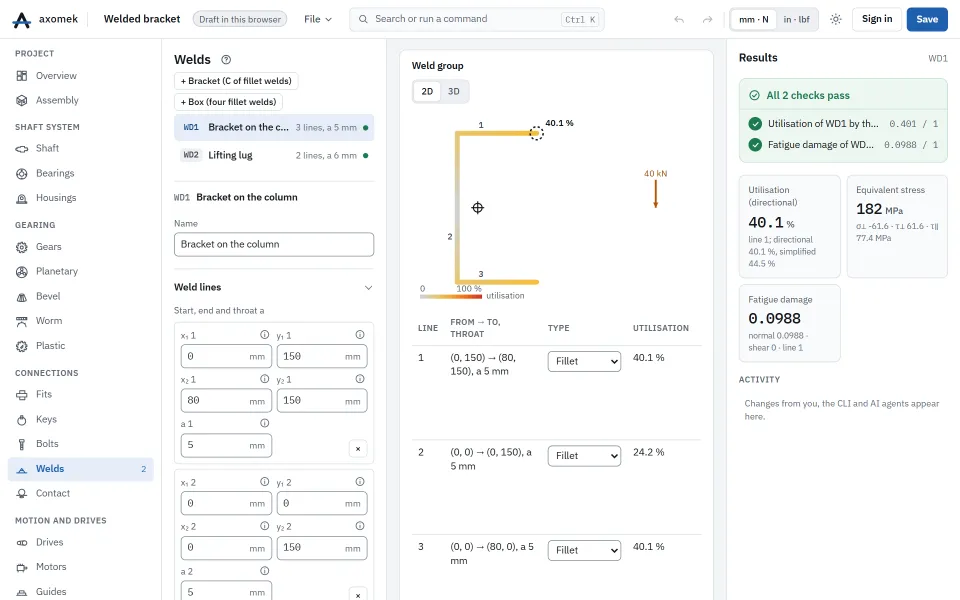Click the info icon beside x₂ 2
Image resolution: width=960 pixels, height=600 pixels.
(x=264, y=526)
